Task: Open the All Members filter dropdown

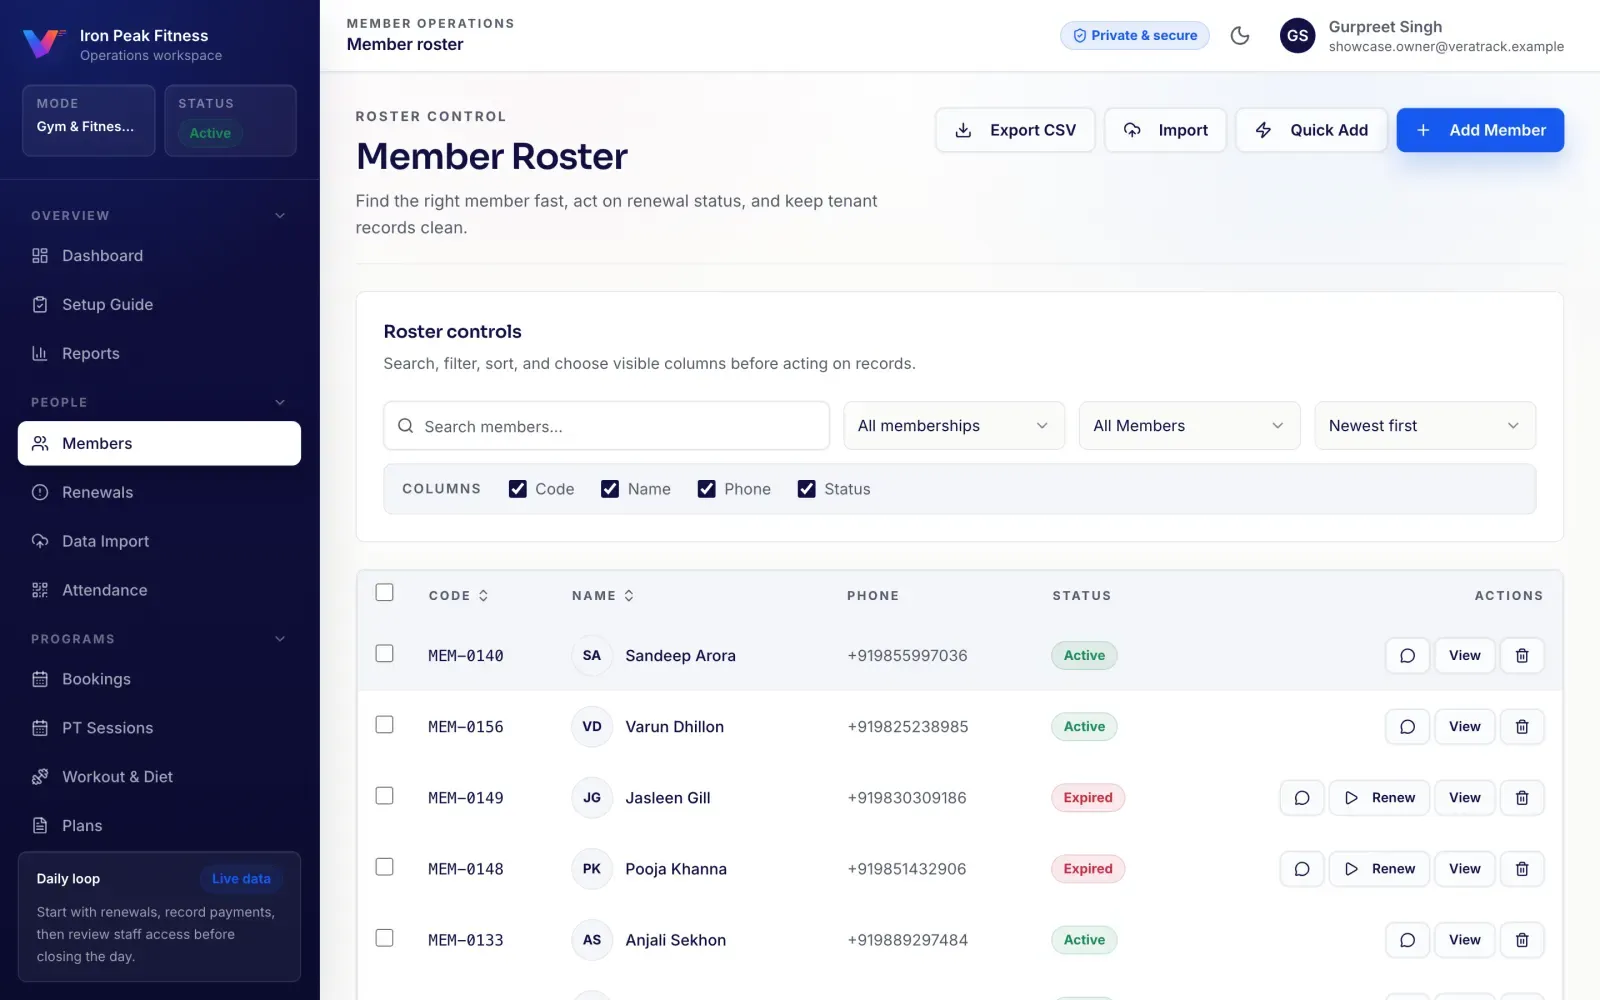Action: click(x=1189, y=426)
